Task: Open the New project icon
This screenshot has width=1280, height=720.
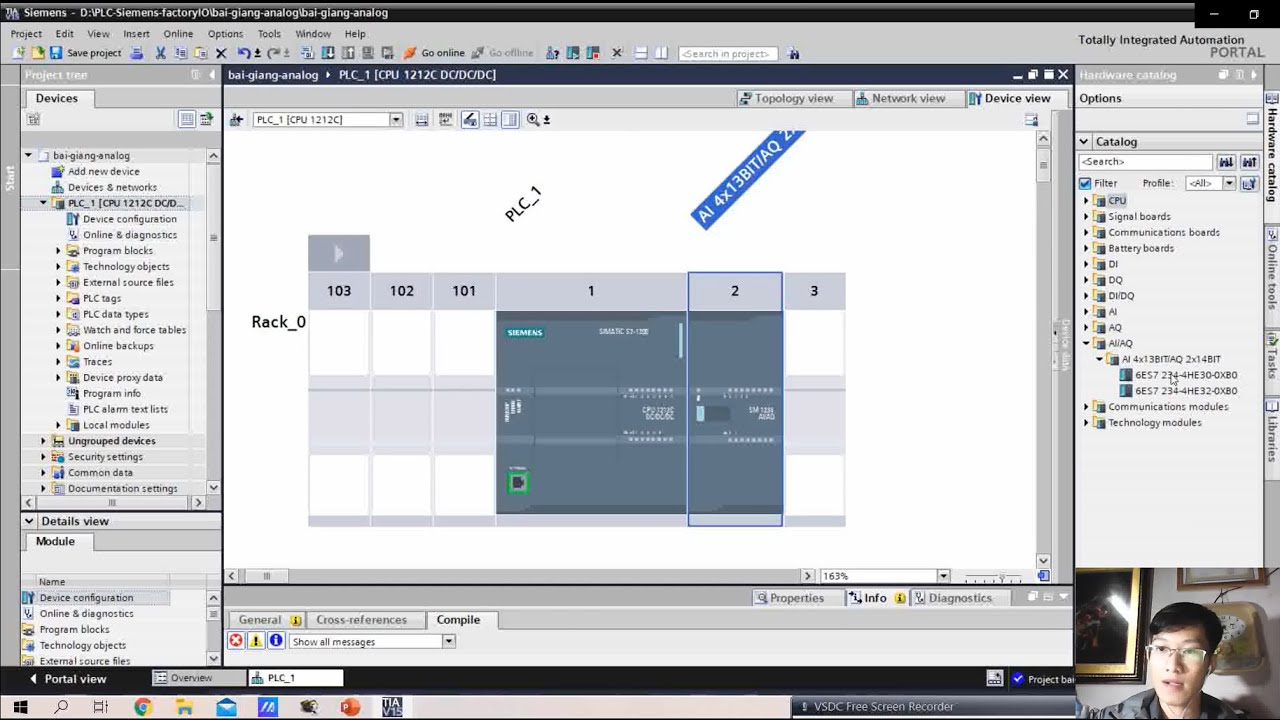Action: (x=20, y=53)
